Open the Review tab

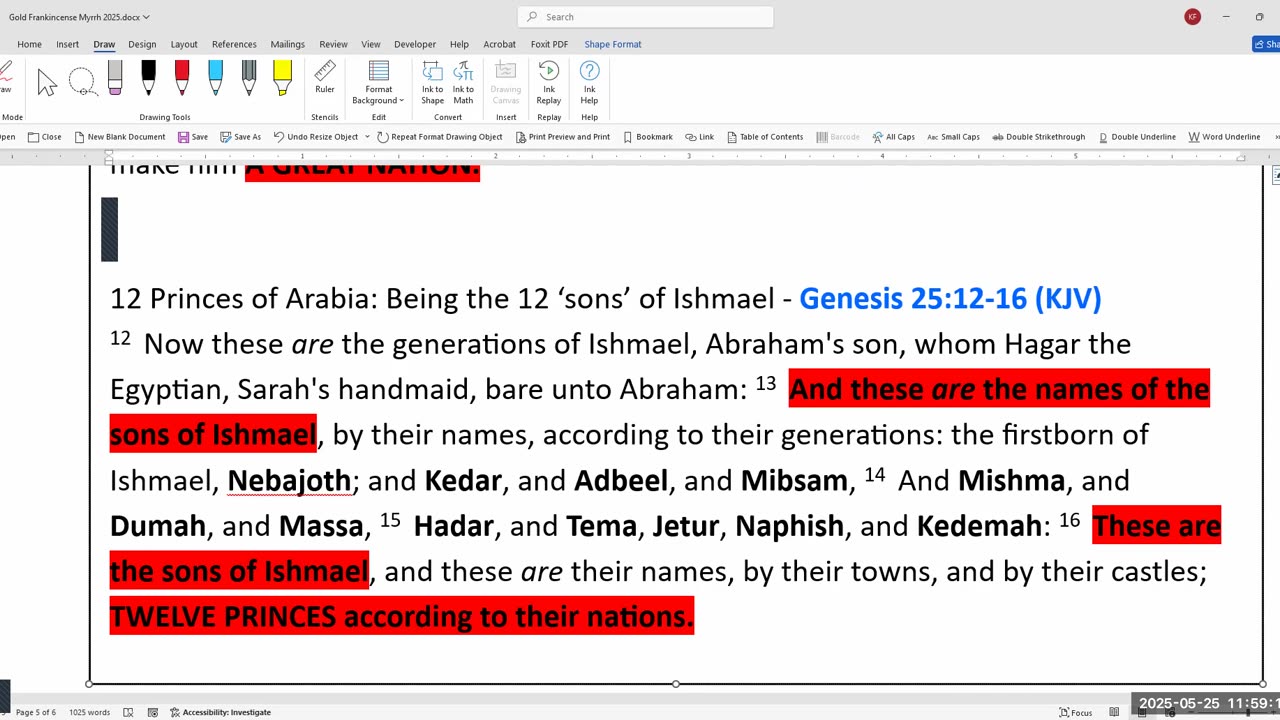[x=333, y=44]
